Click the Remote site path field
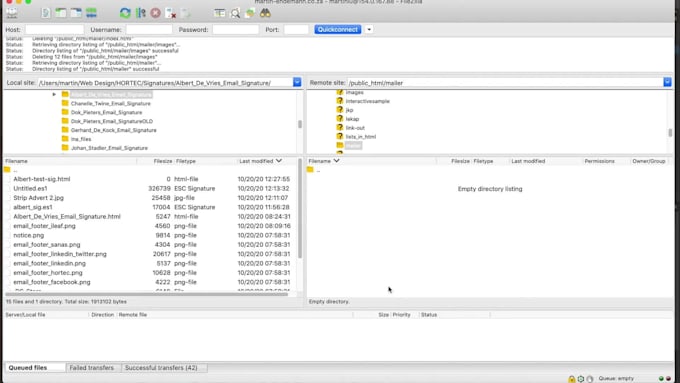Viewport: 680px width, 383px height. 505,82
